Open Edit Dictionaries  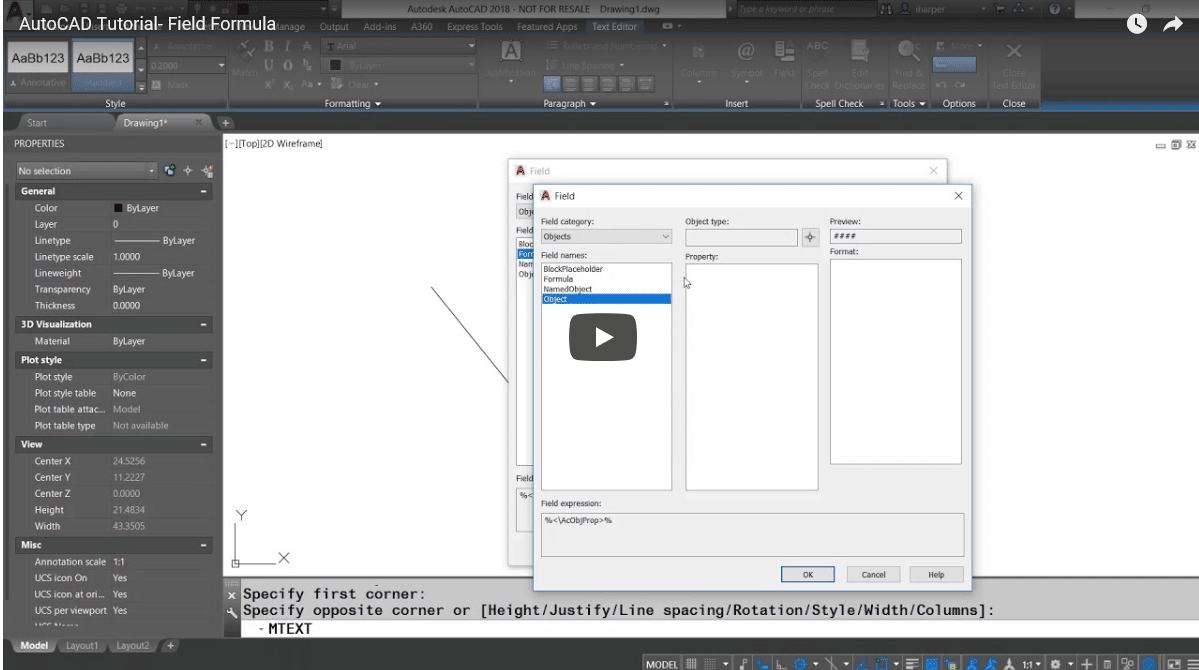859,65
